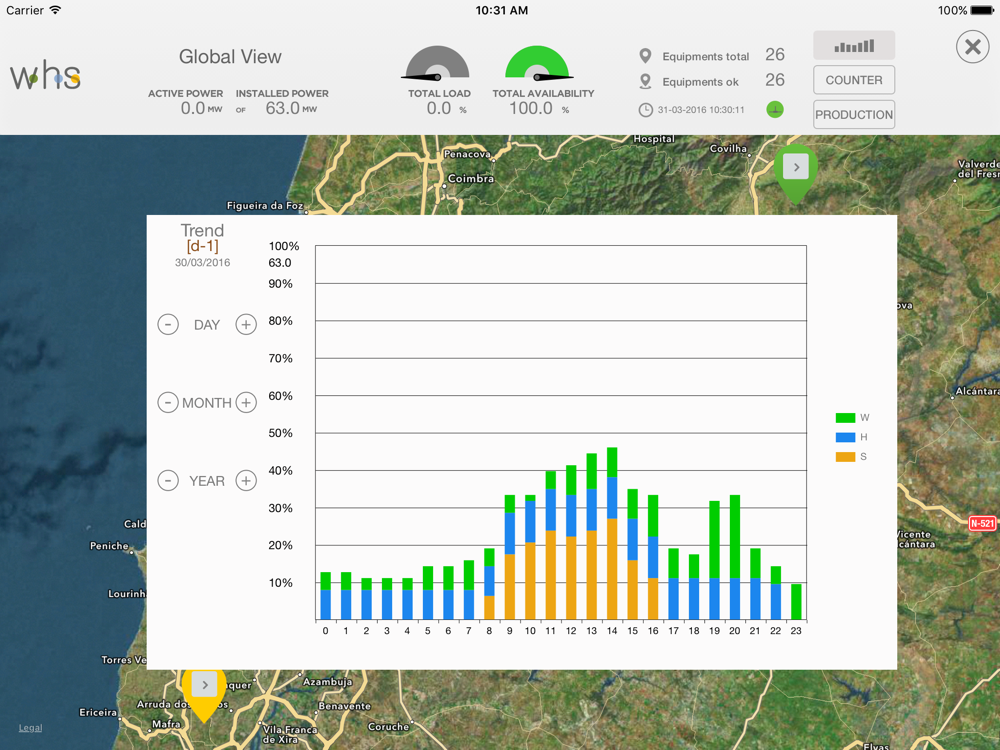Viewport: 1000px width, 750px height.
Task: Tap the green Total Availability gauge
Action: coord(537,63)
